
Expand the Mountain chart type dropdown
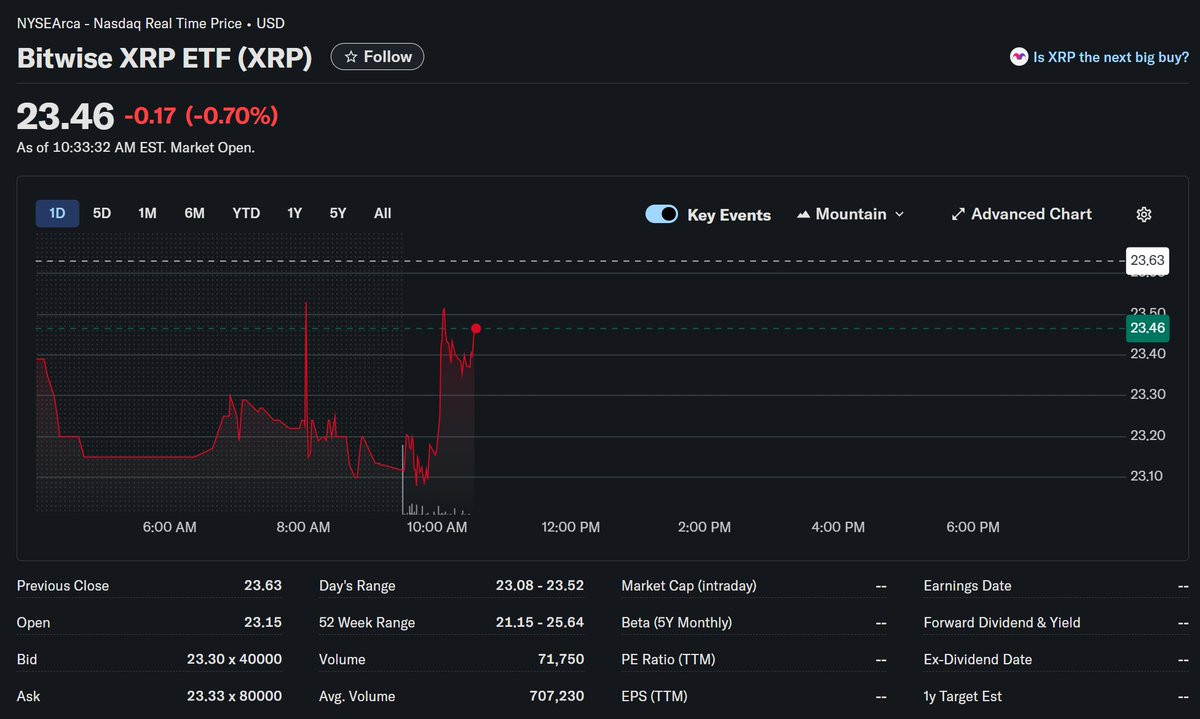coord(850,214)
